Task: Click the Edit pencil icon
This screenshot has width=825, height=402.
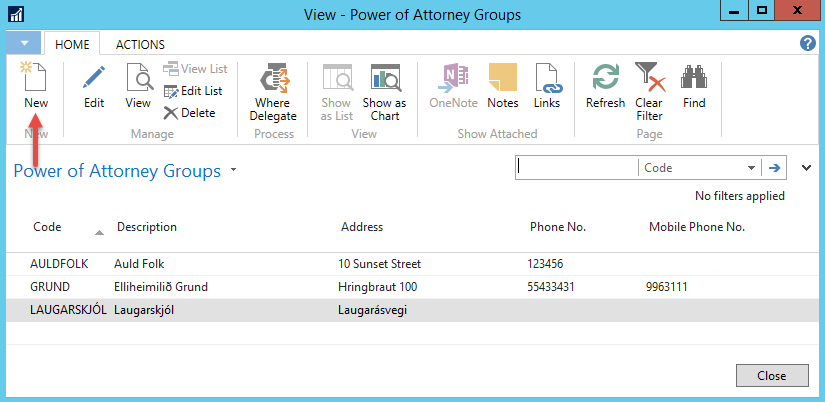Action: pyautogui.click(x=94, y=78)
